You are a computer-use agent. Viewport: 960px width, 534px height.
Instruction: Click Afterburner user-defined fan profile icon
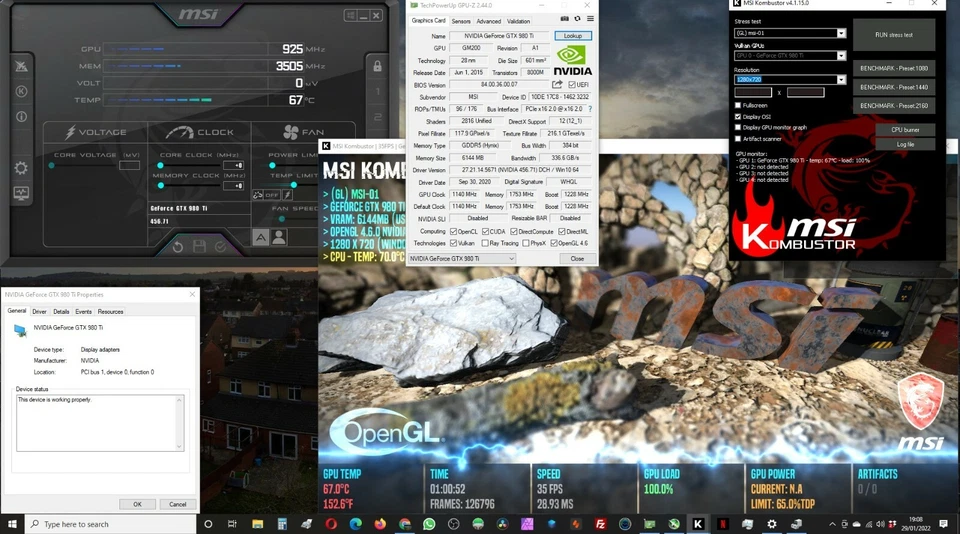point(279,237)
